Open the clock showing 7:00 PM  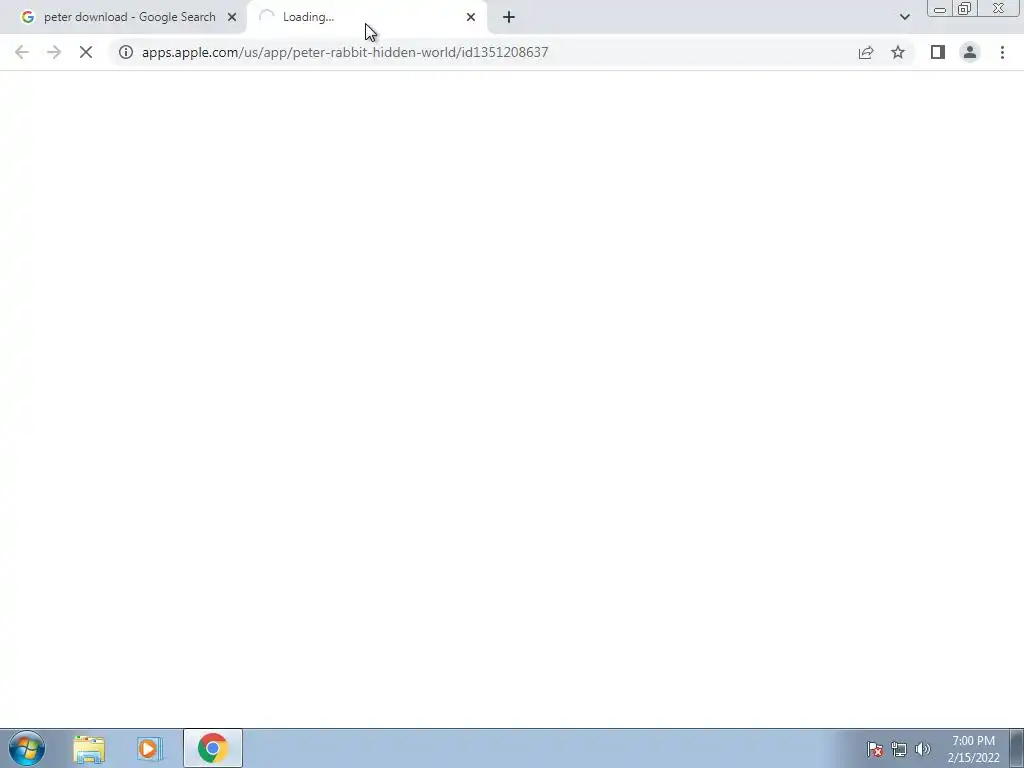973,749
